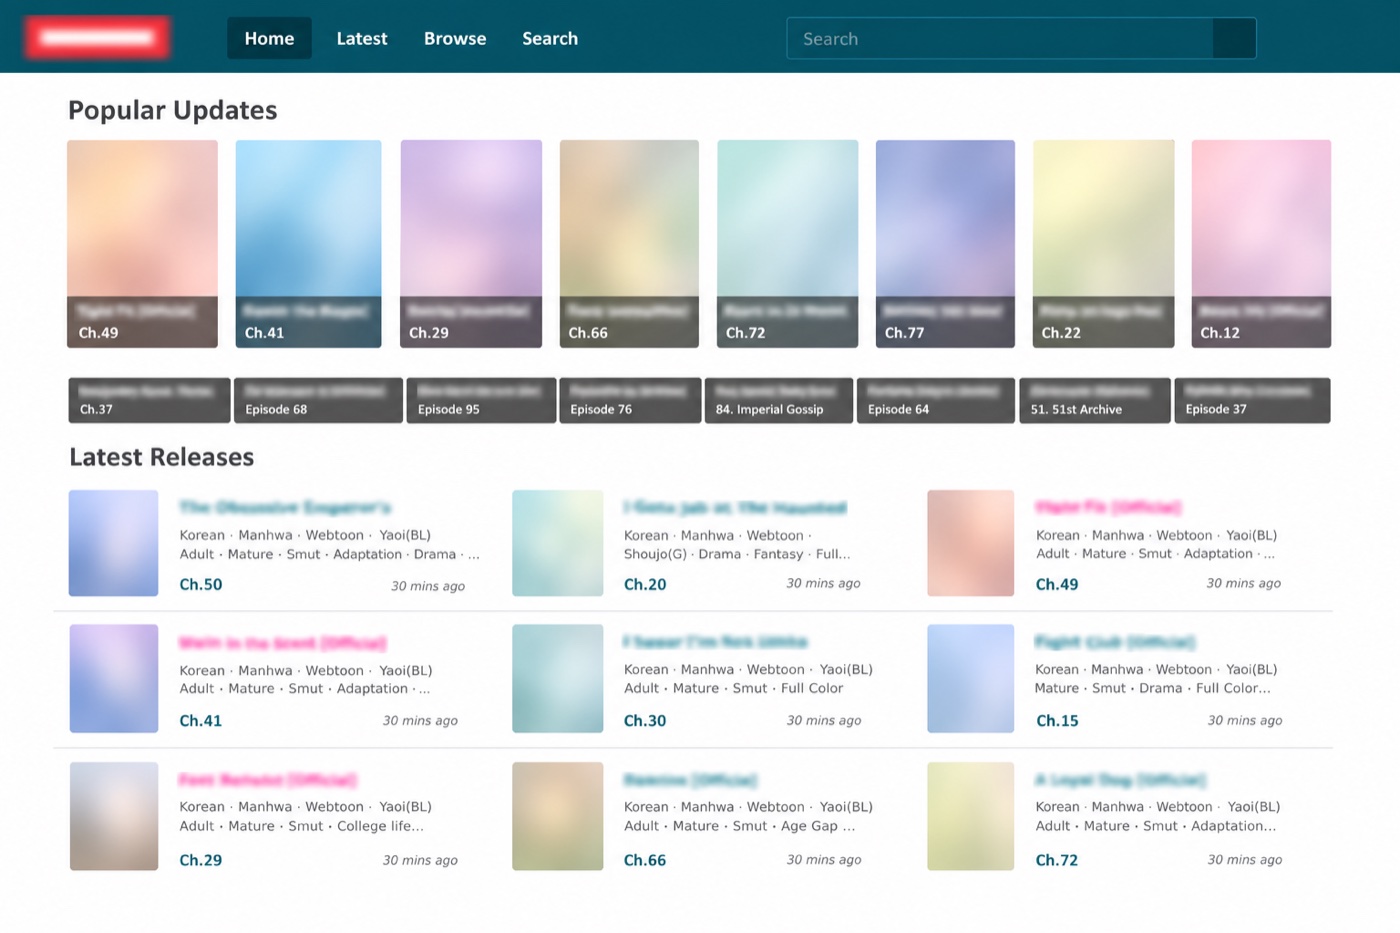Click the Episode 37 update tile
1400x933 pixels.
[1252, 400]
